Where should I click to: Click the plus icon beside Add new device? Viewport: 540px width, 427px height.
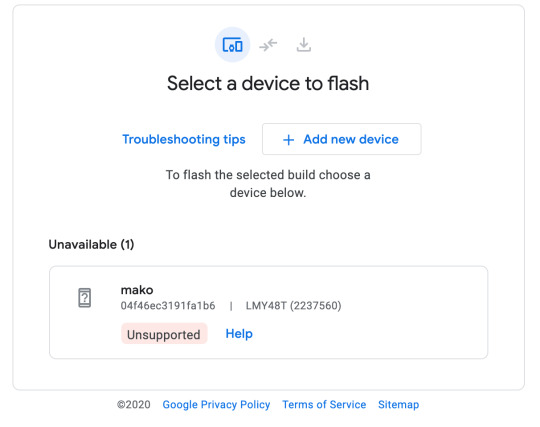[288, 140]
